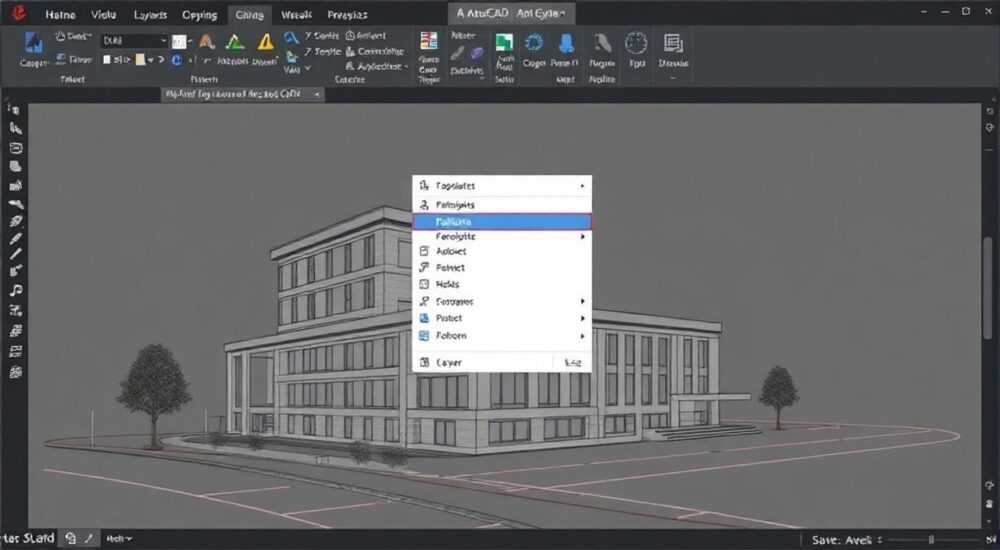
Task: Select the diagonal line tool in left toolbar
Action: click(16, 254)
